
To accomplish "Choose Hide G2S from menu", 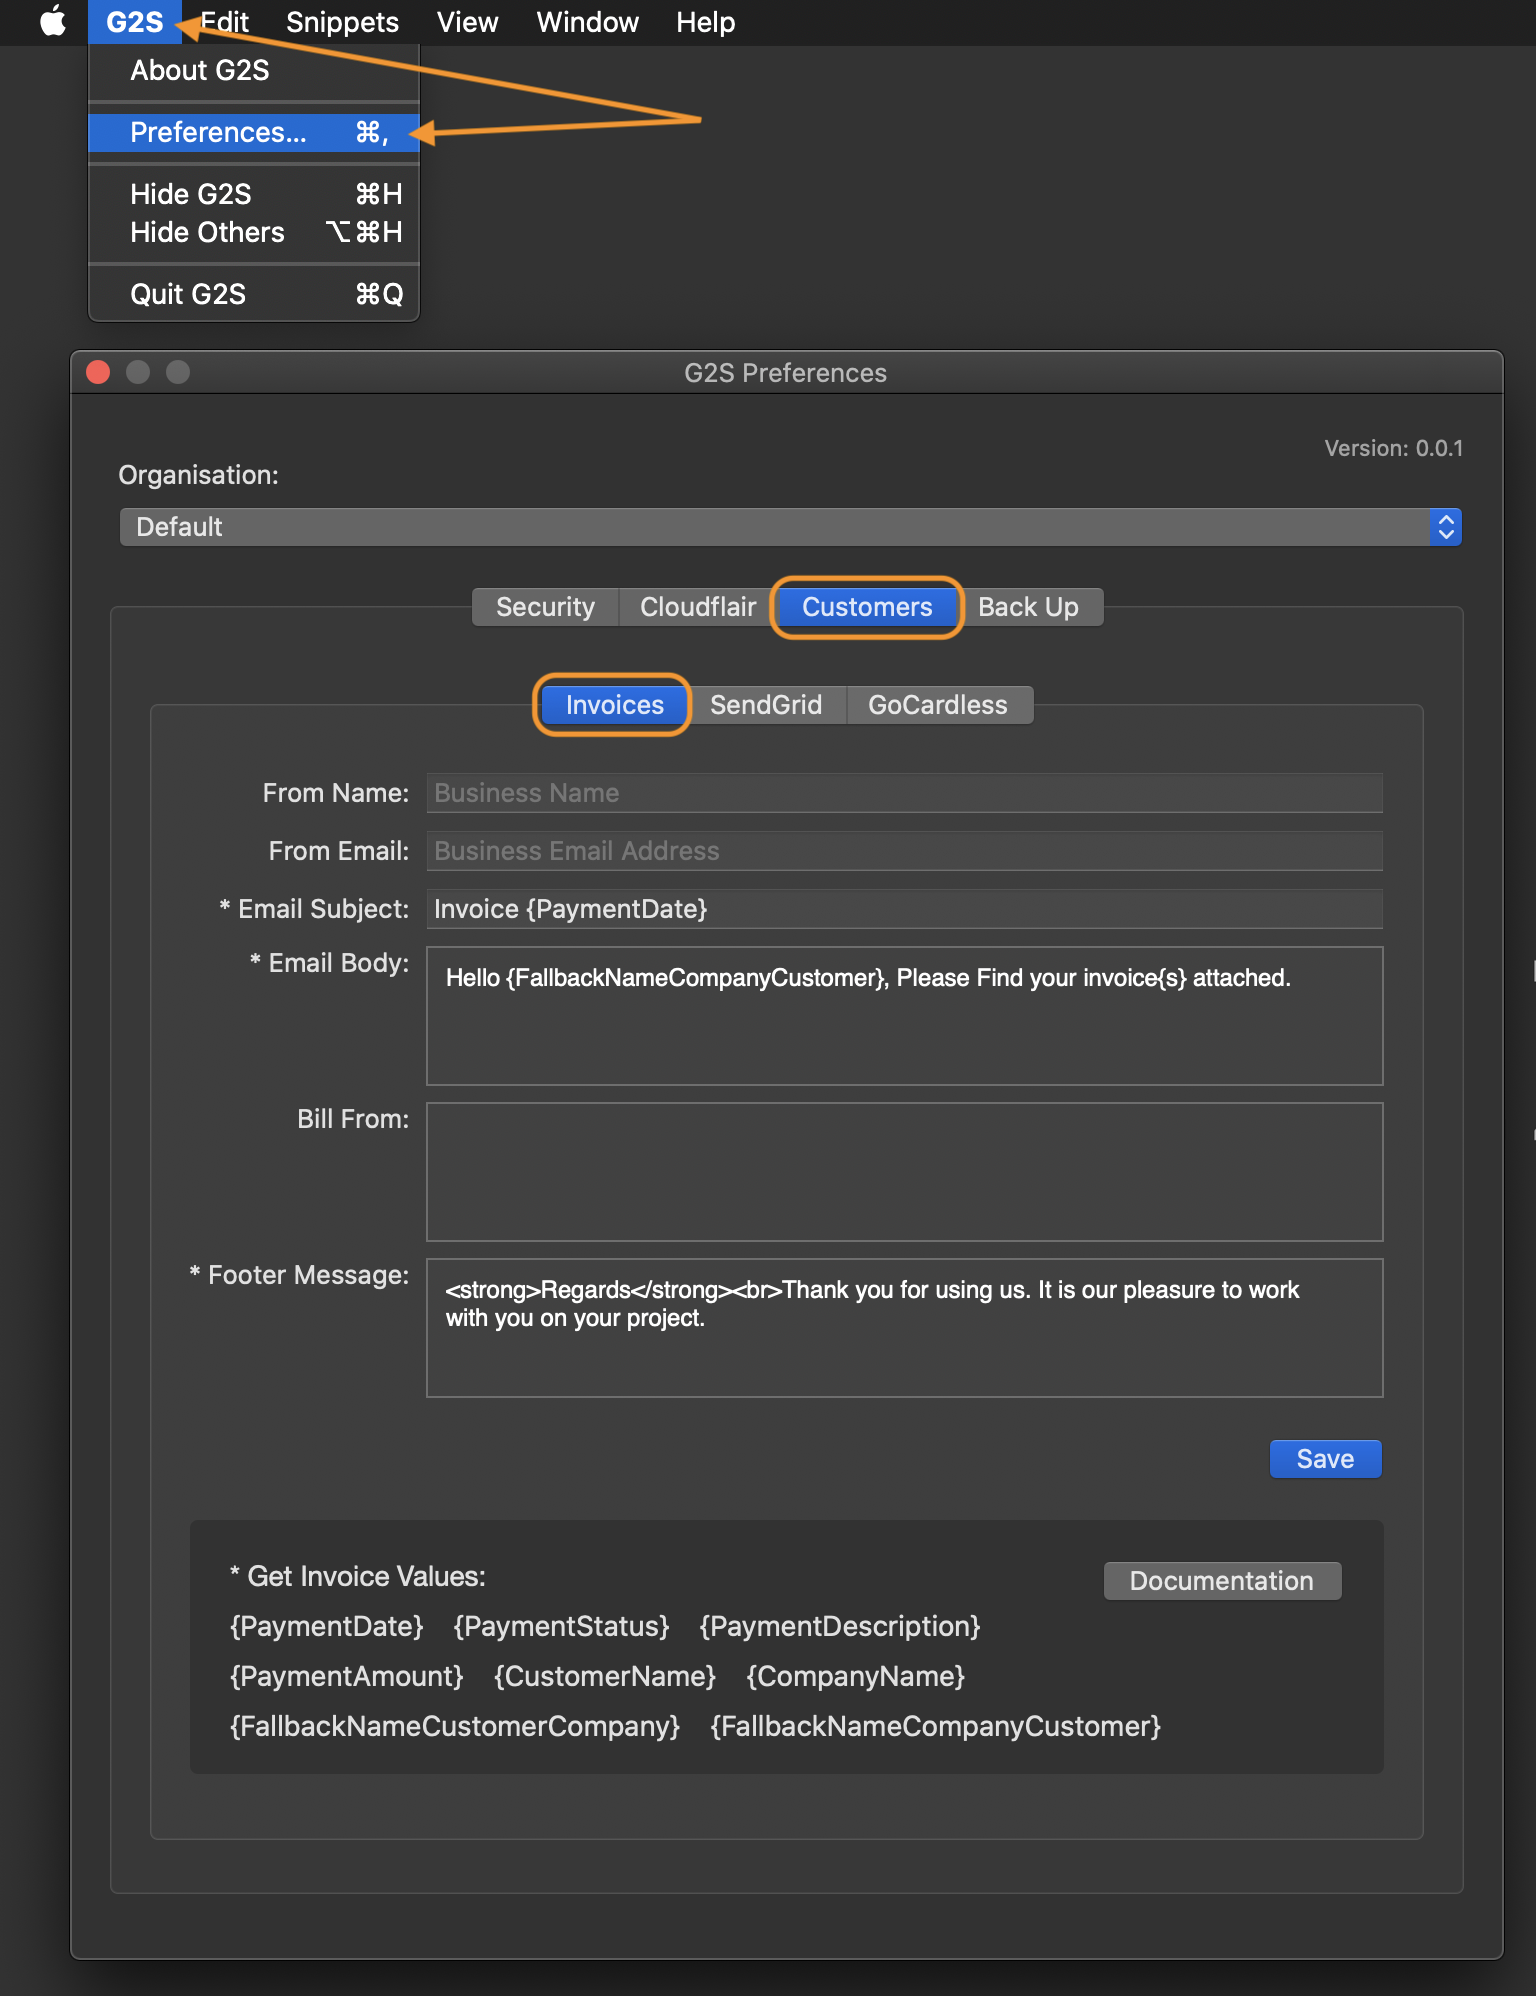I will pyautogui.click(x=254, y=194).
